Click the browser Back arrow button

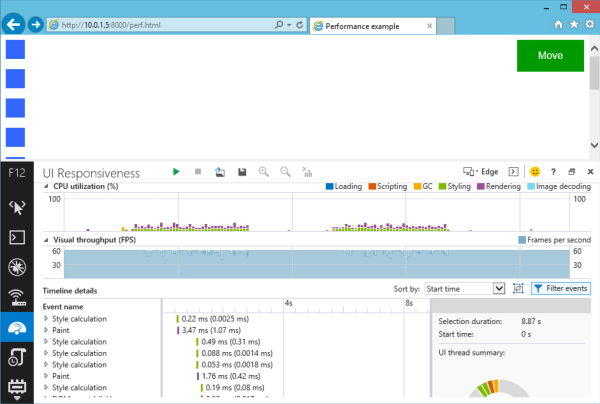[x=13, y=25]
